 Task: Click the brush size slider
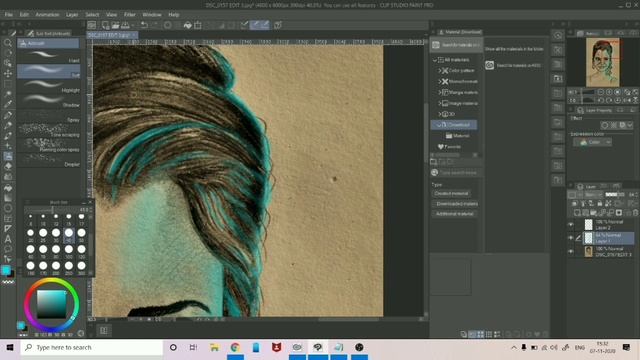(52, 210)
